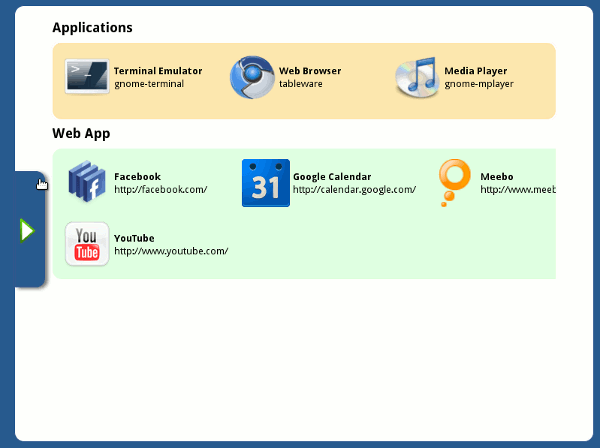Click the Terminal Emulator label
Viewport: 600px width, 448px height.
click(x=158, y=71)
